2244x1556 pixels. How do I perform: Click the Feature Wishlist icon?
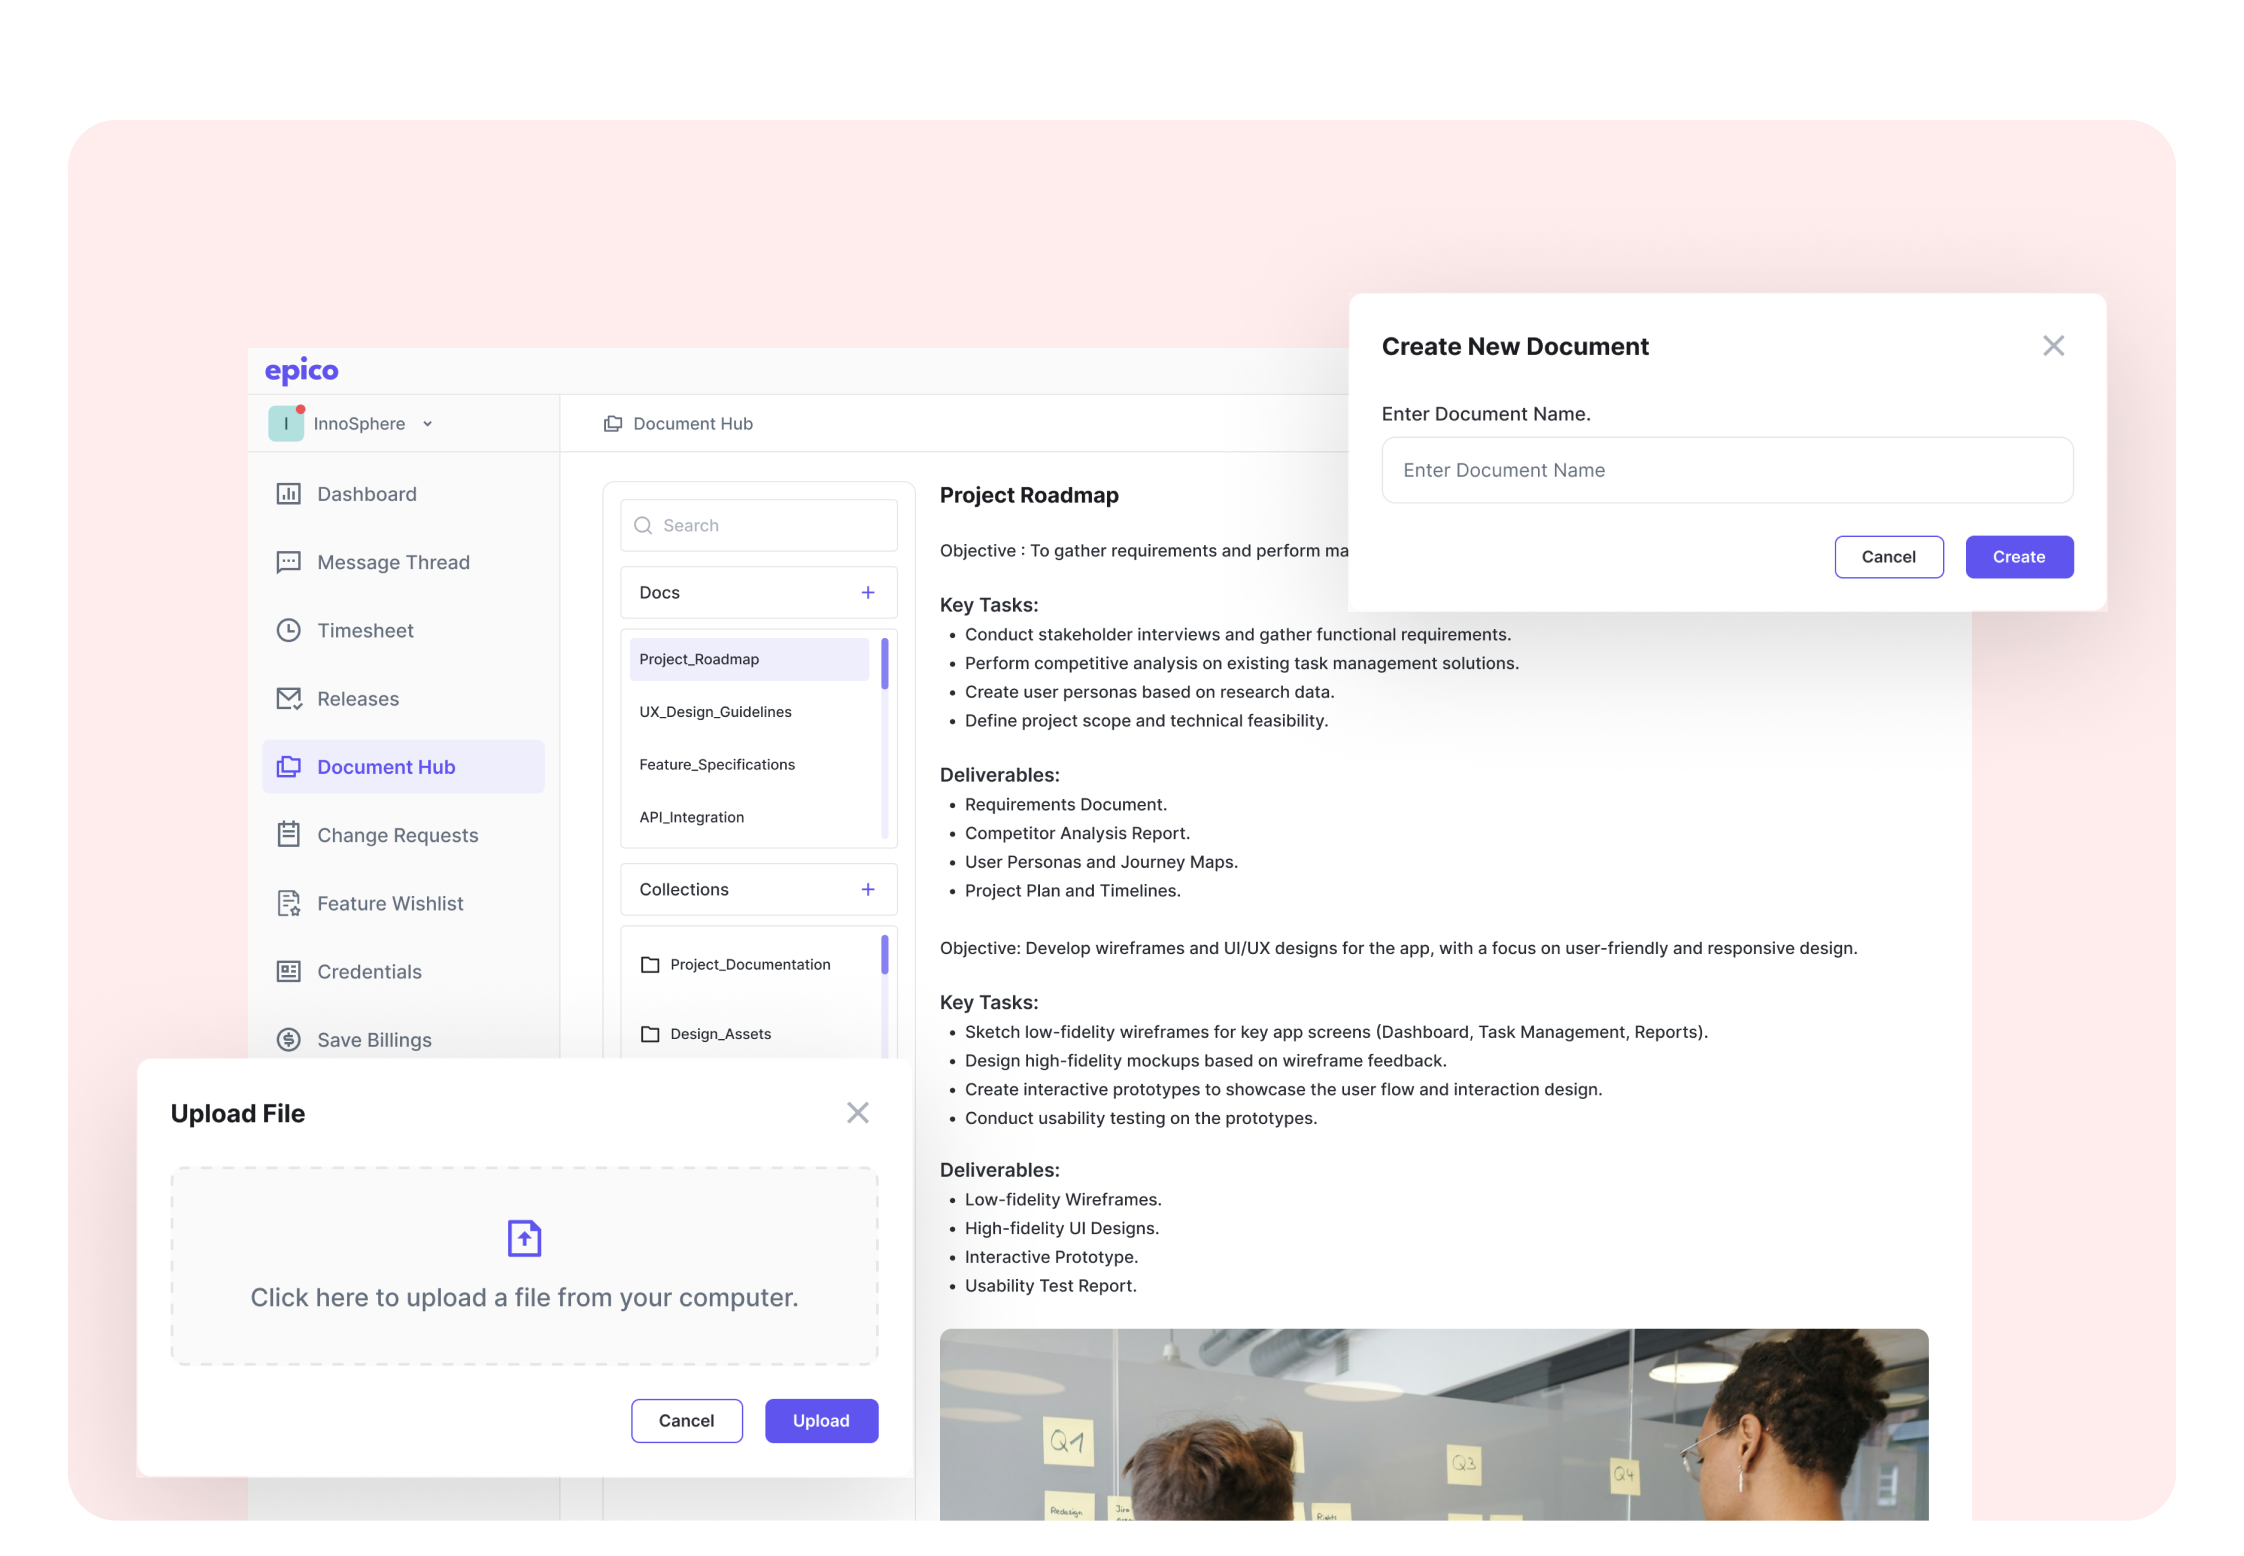(289, 903)
